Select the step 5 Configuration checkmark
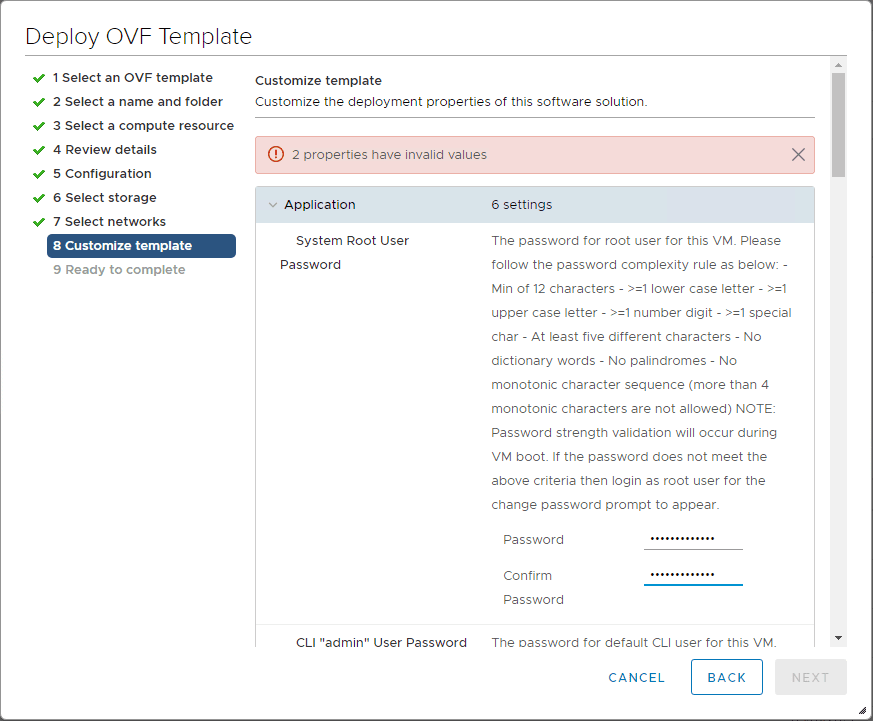The width and height of the screenshot is (873, 721). (x=38, y=173)
